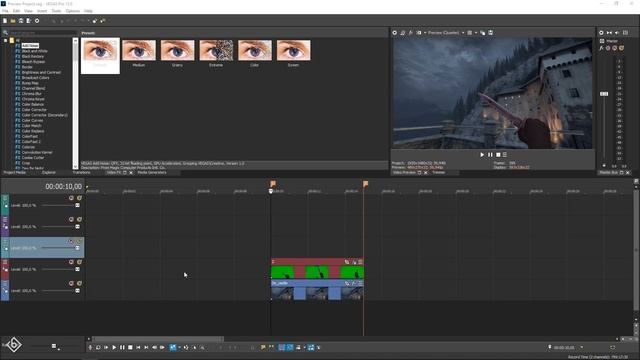The width and height of the screenshot is (640, 360).
Task: Toggle solo on the first video track
Action: [79, 198]
